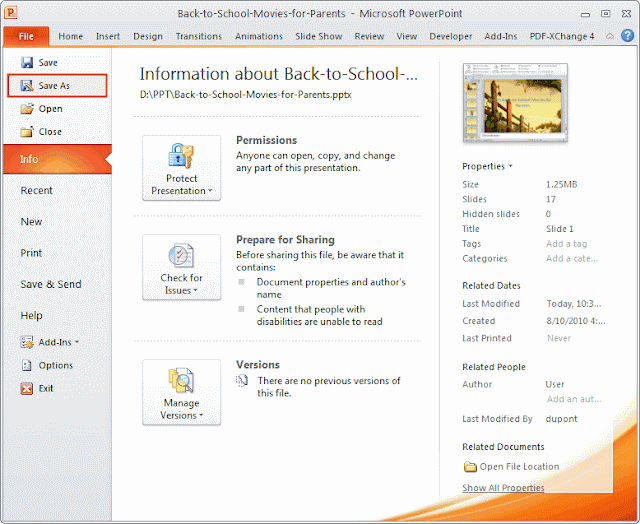Click Open File Location link

tap(519, 466)
